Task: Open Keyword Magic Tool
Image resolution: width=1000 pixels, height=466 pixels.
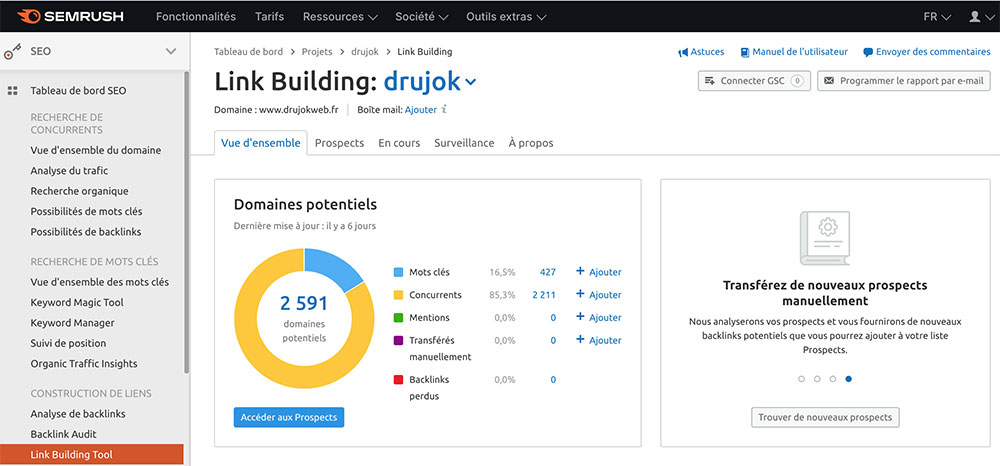Action: (x=77, y=303)
